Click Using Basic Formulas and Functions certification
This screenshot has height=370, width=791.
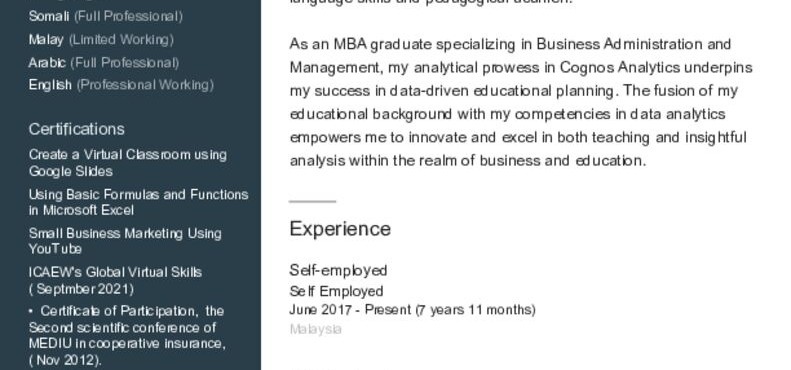coord(139,202)
